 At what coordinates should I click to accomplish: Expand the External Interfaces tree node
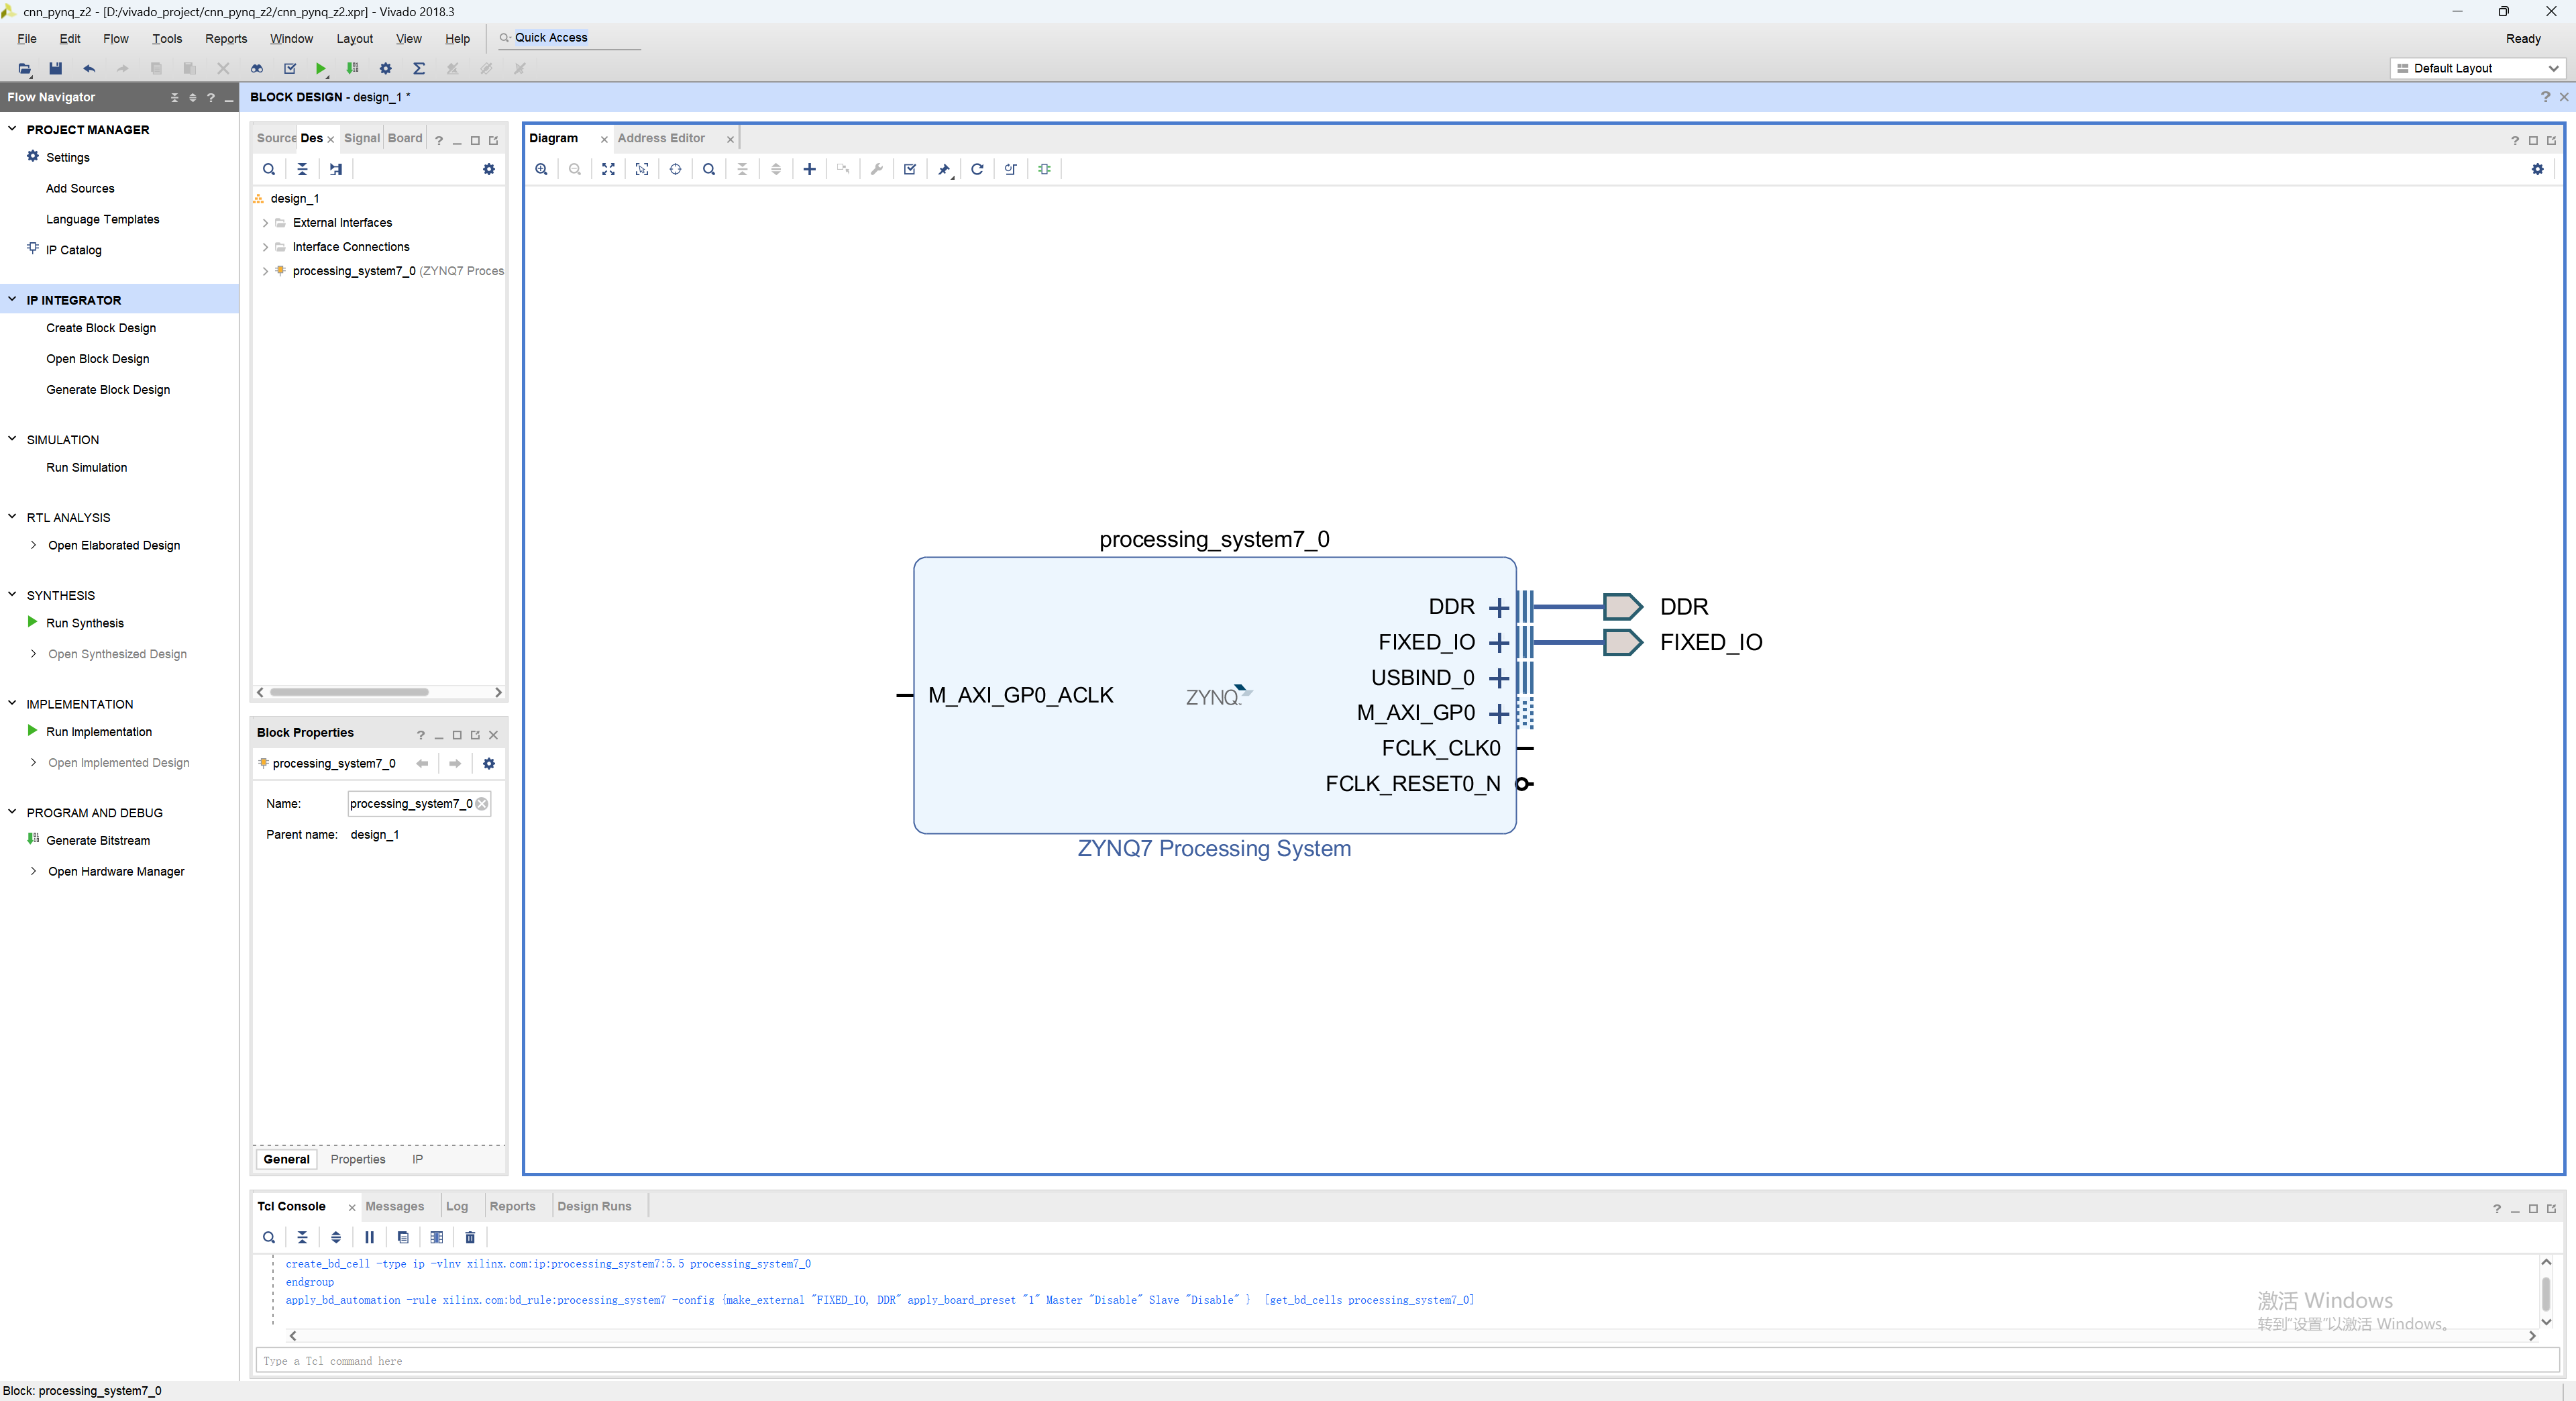tap(265, 223)
